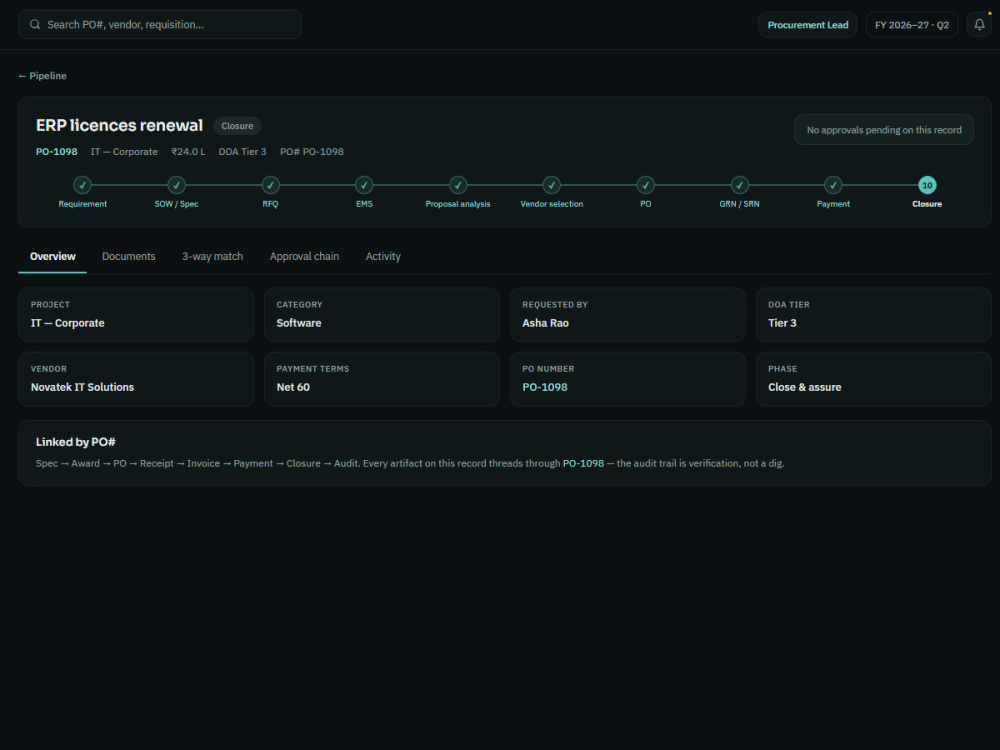Open the Procurement Lead role selector
Image resolution: width=1000 pixels, height=750 pixels.
(807, 25)
